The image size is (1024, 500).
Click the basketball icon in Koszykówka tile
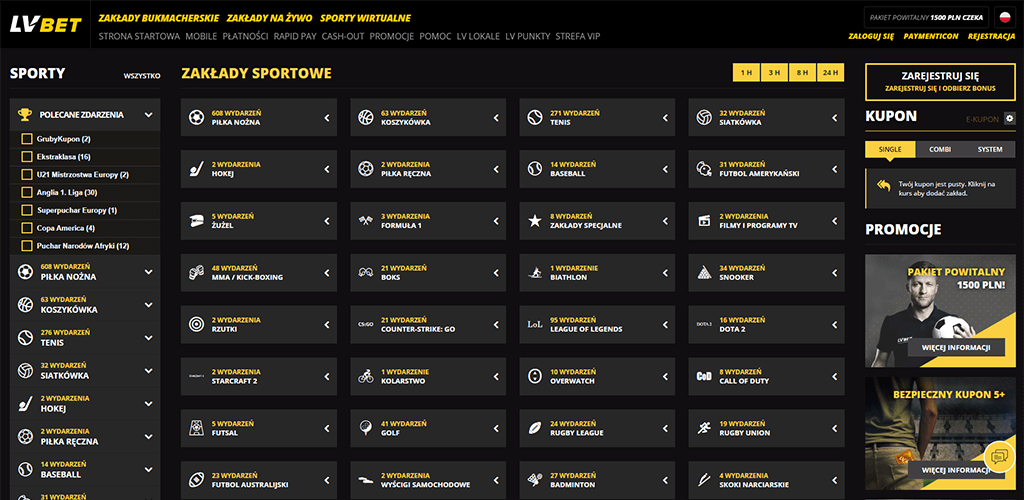366,118
